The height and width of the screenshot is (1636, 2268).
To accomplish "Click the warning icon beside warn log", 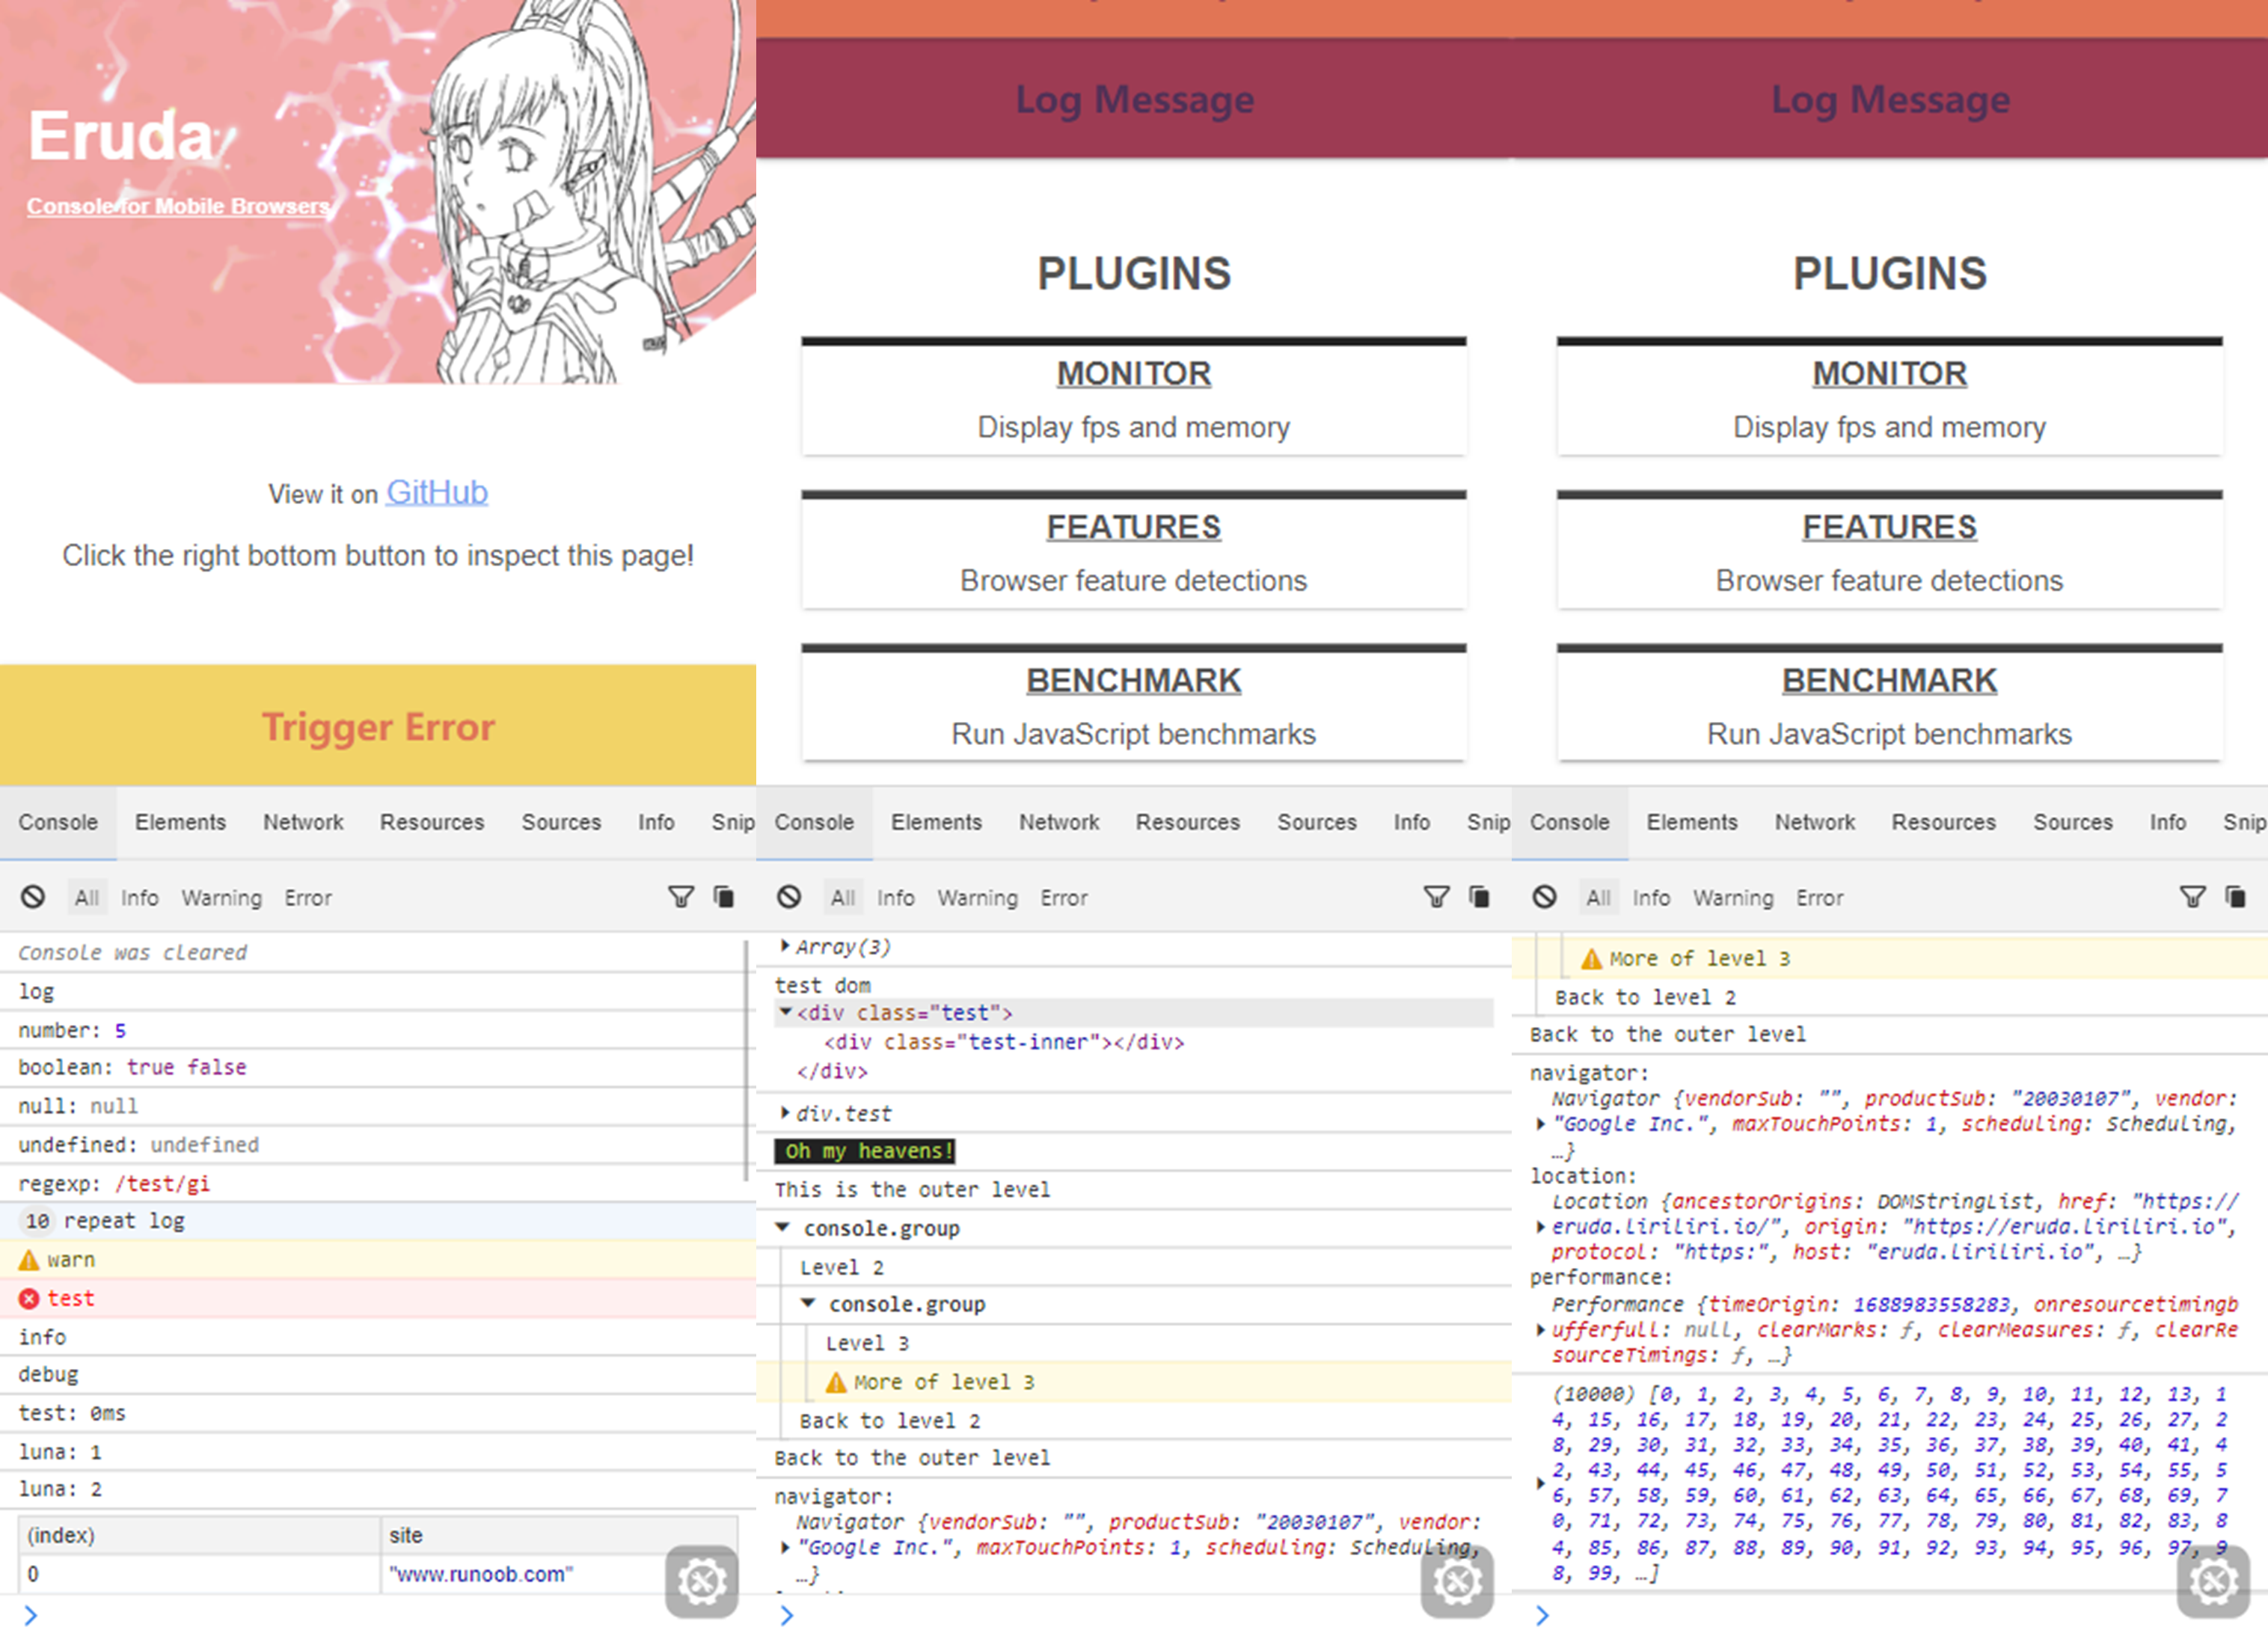I will (29, 1260).
